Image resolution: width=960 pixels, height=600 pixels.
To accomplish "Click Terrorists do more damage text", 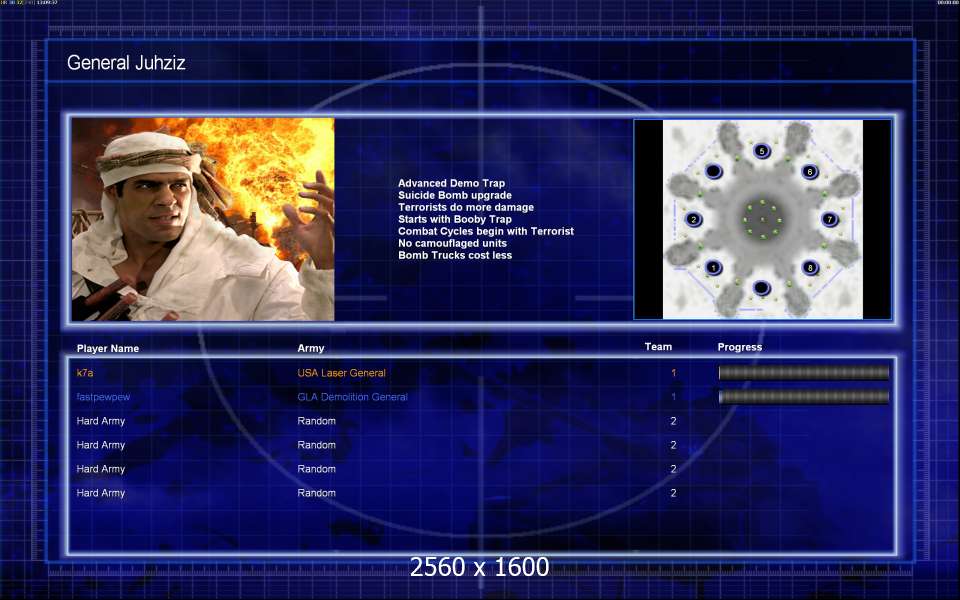I will (x=466, y=208).
